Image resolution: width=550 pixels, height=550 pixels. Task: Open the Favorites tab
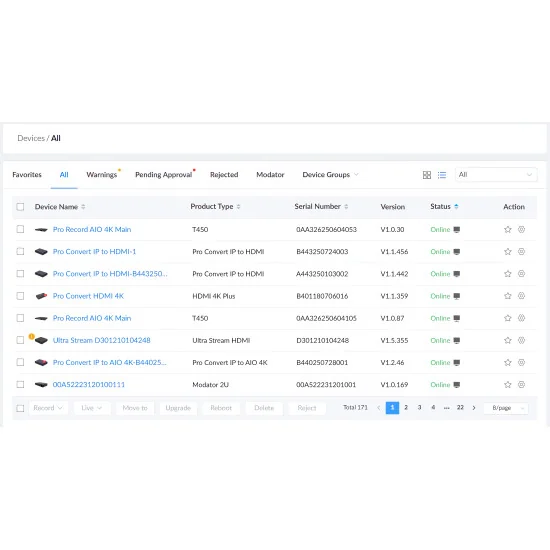point(27,175)
